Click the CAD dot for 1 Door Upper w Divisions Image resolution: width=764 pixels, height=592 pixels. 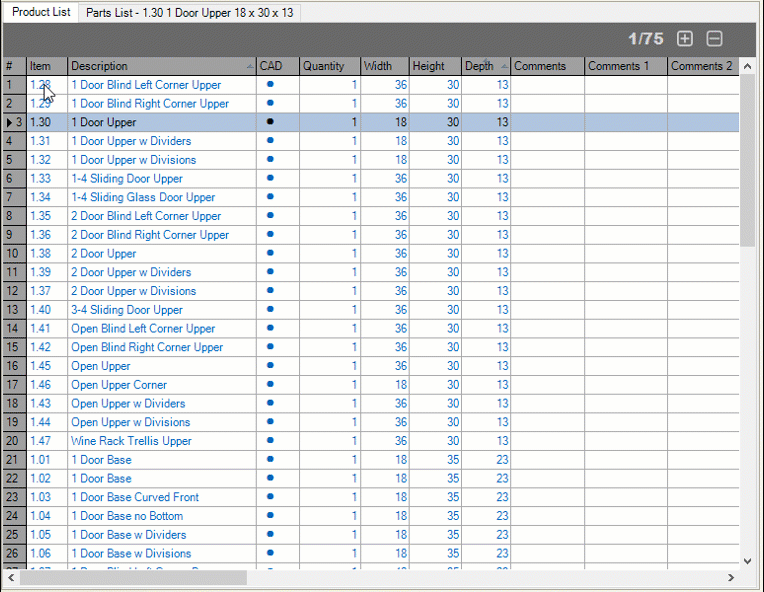tap(270, 159)
